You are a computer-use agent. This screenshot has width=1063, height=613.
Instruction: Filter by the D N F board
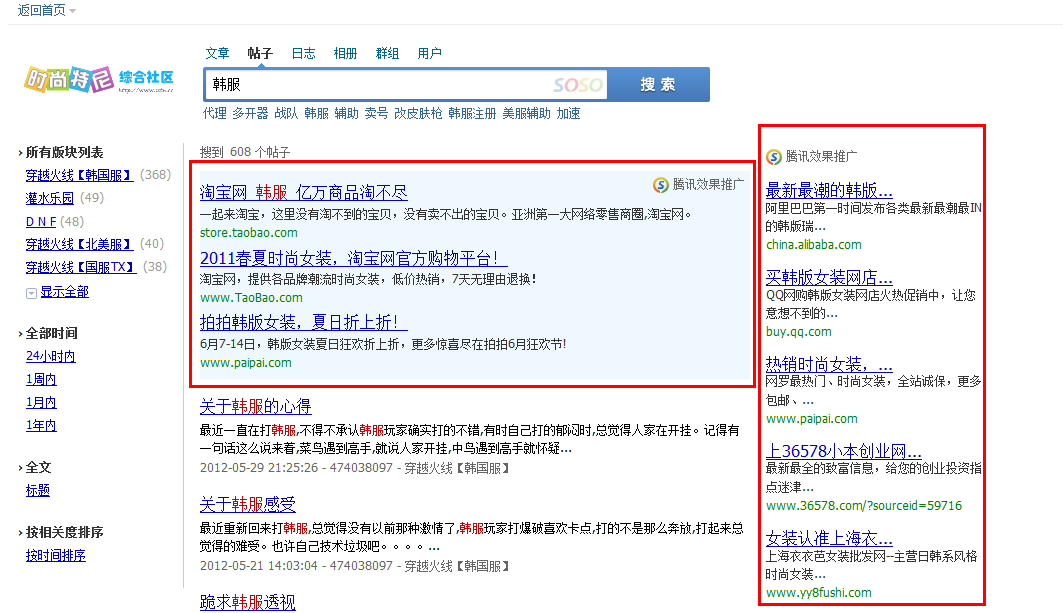[x=41, y=222]
